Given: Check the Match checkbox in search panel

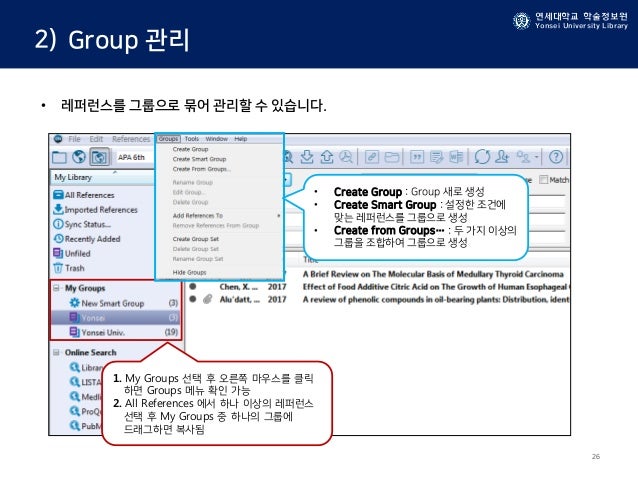Looking at the screenshot, I should (x=543, y=179).
